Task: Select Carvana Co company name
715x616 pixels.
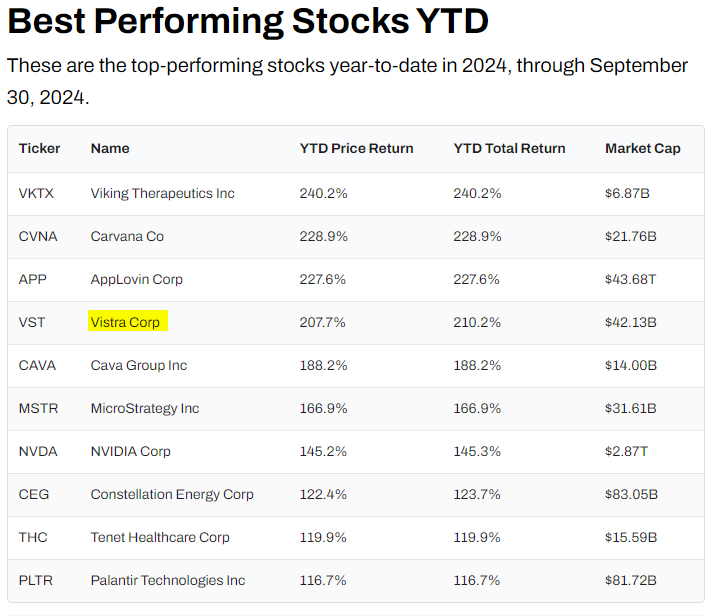Action: pos(127,236)
